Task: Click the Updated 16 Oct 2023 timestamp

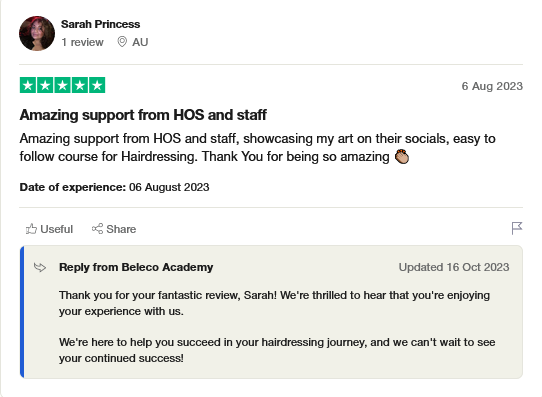Action: [x=454, y=267]
